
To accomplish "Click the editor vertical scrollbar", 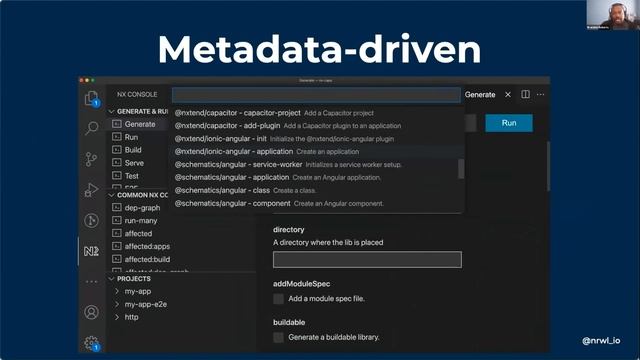I will tap(548, 166).
